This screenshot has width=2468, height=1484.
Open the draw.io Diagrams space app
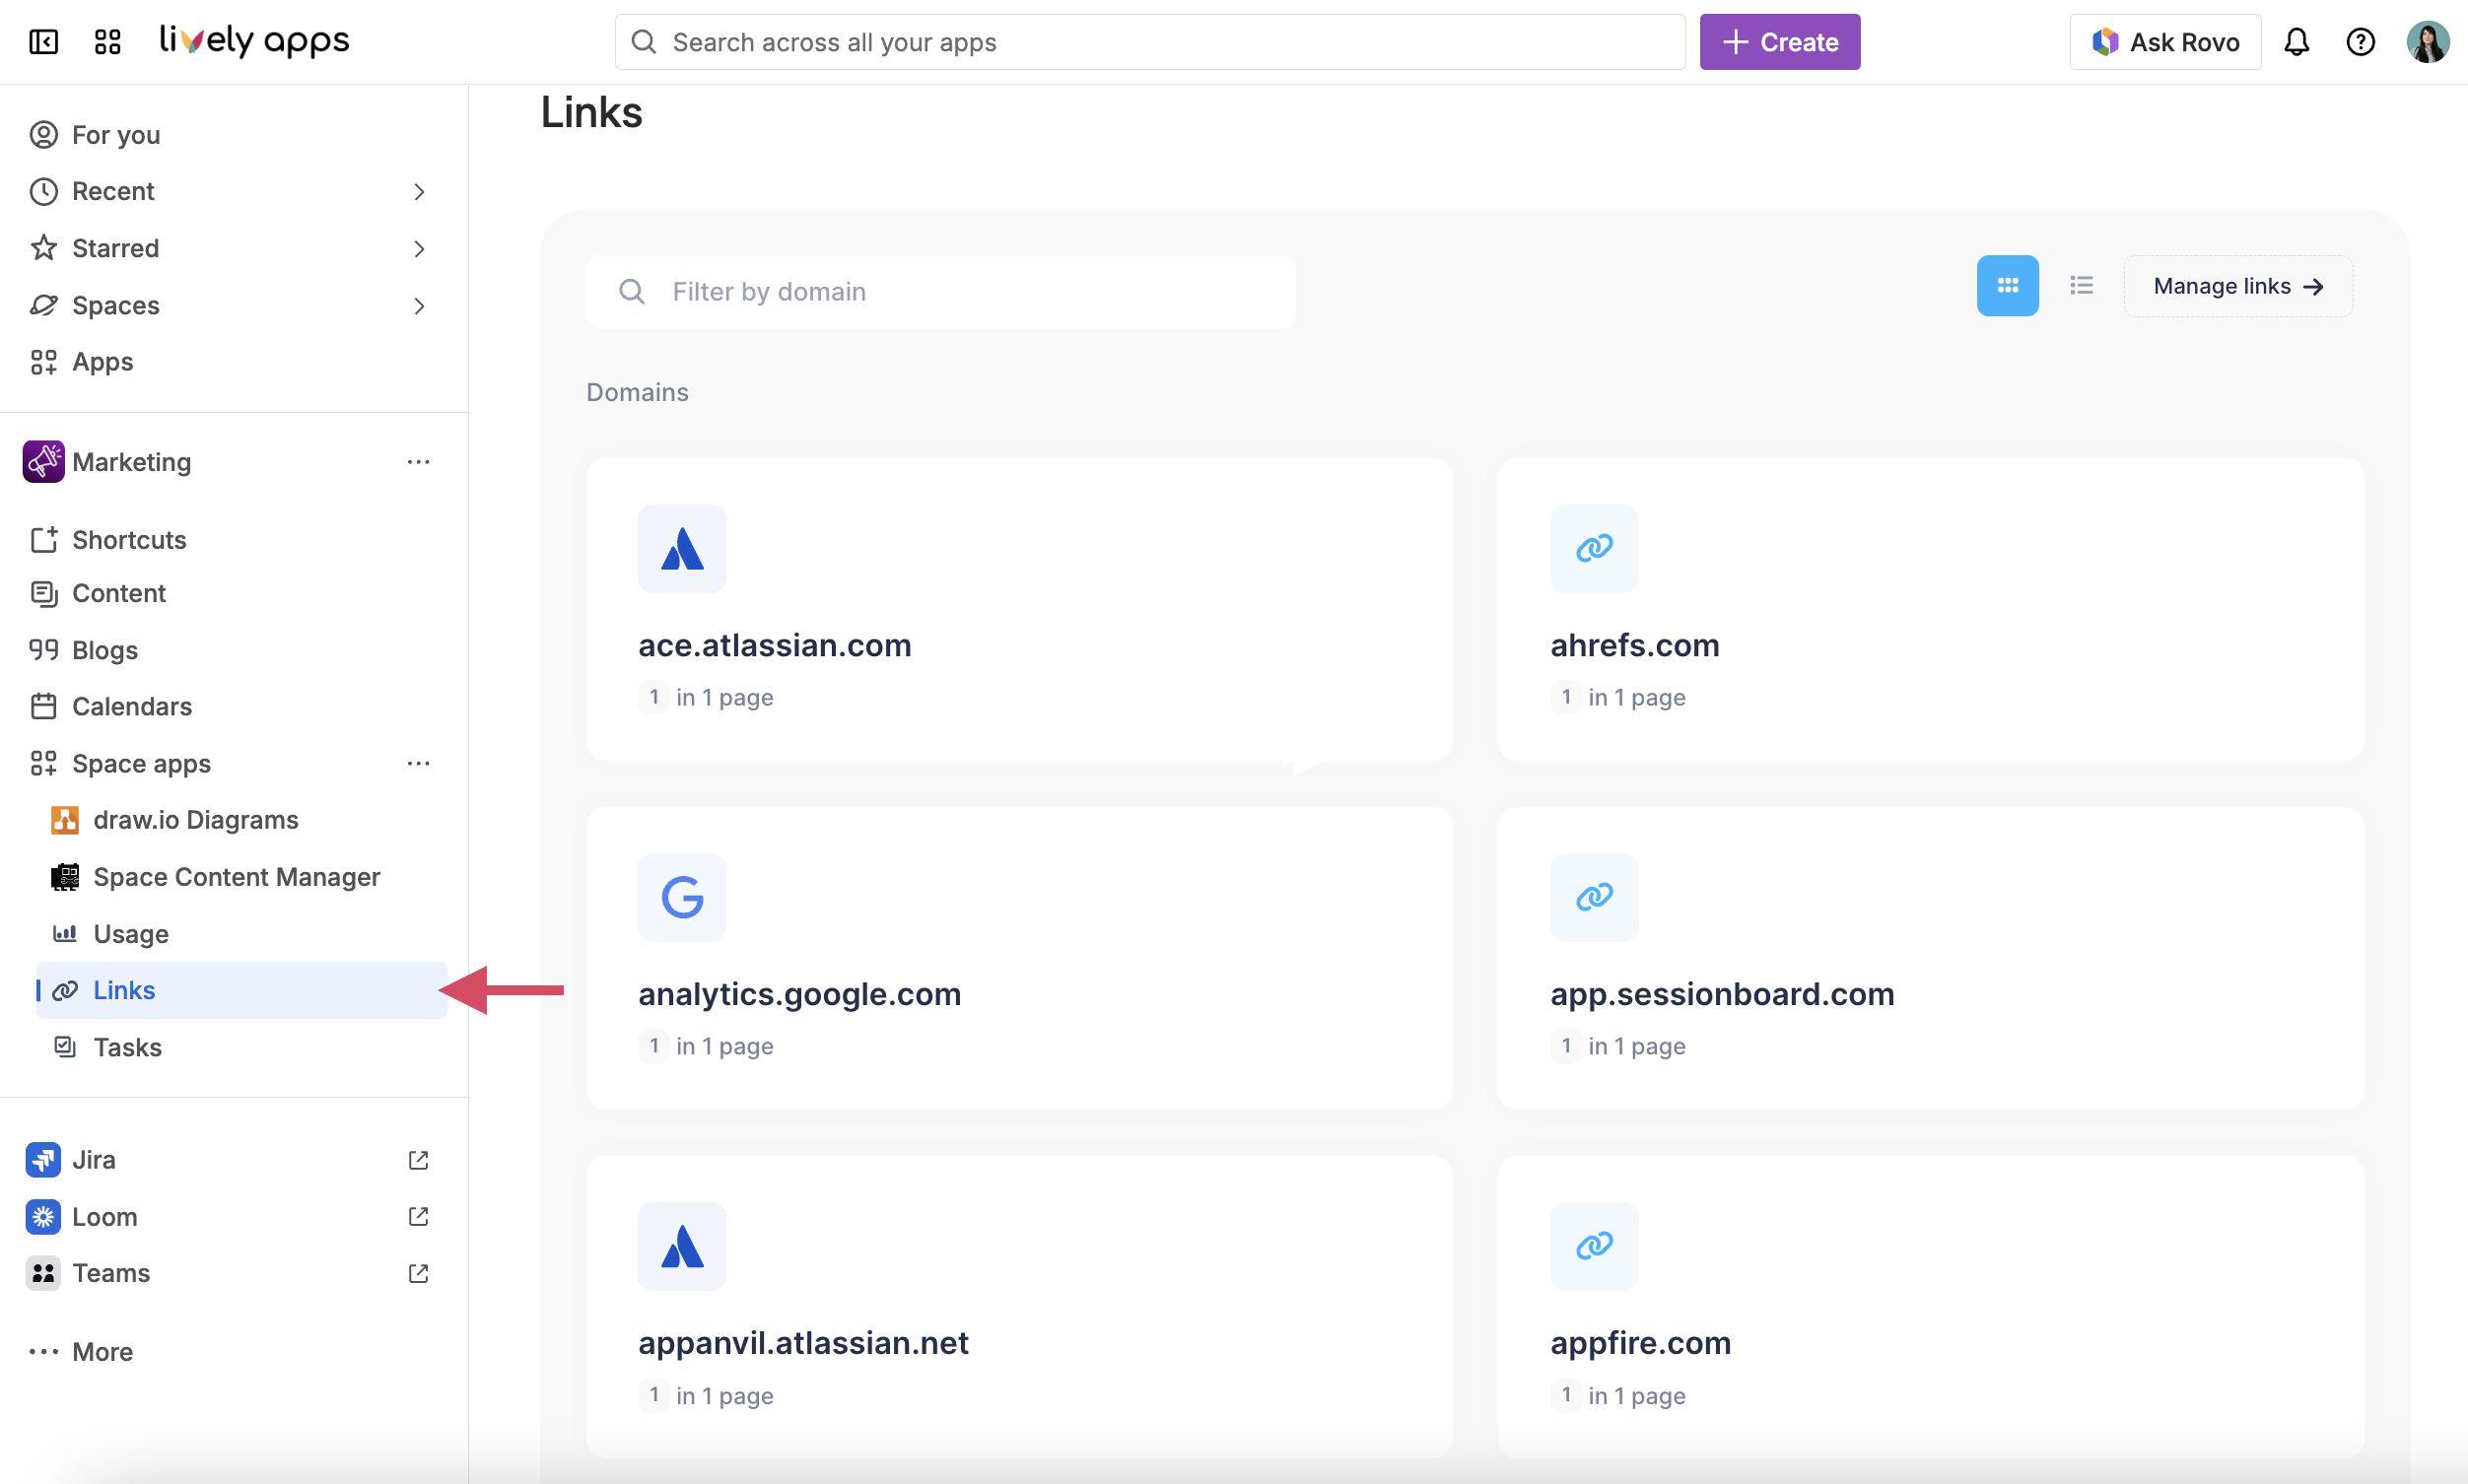point(195,819)
